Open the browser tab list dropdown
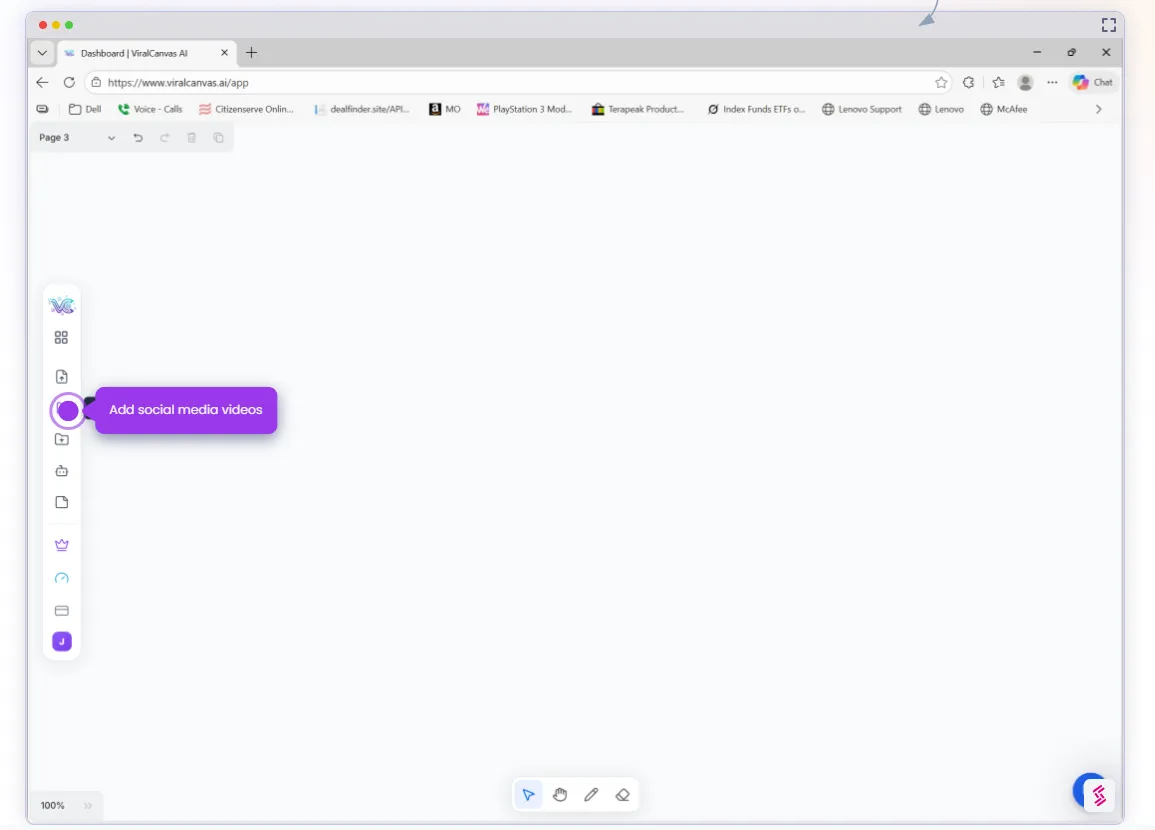The height and width of the screenshot is (830, 1155). [x=42, y=52]
